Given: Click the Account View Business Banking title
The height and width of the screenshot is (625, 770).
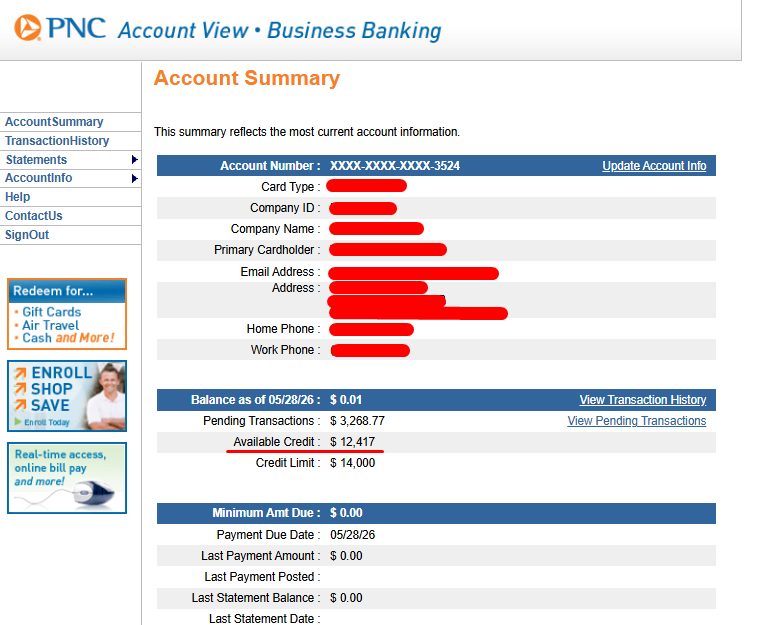Looking at the screenshot, I should point(279,30).
